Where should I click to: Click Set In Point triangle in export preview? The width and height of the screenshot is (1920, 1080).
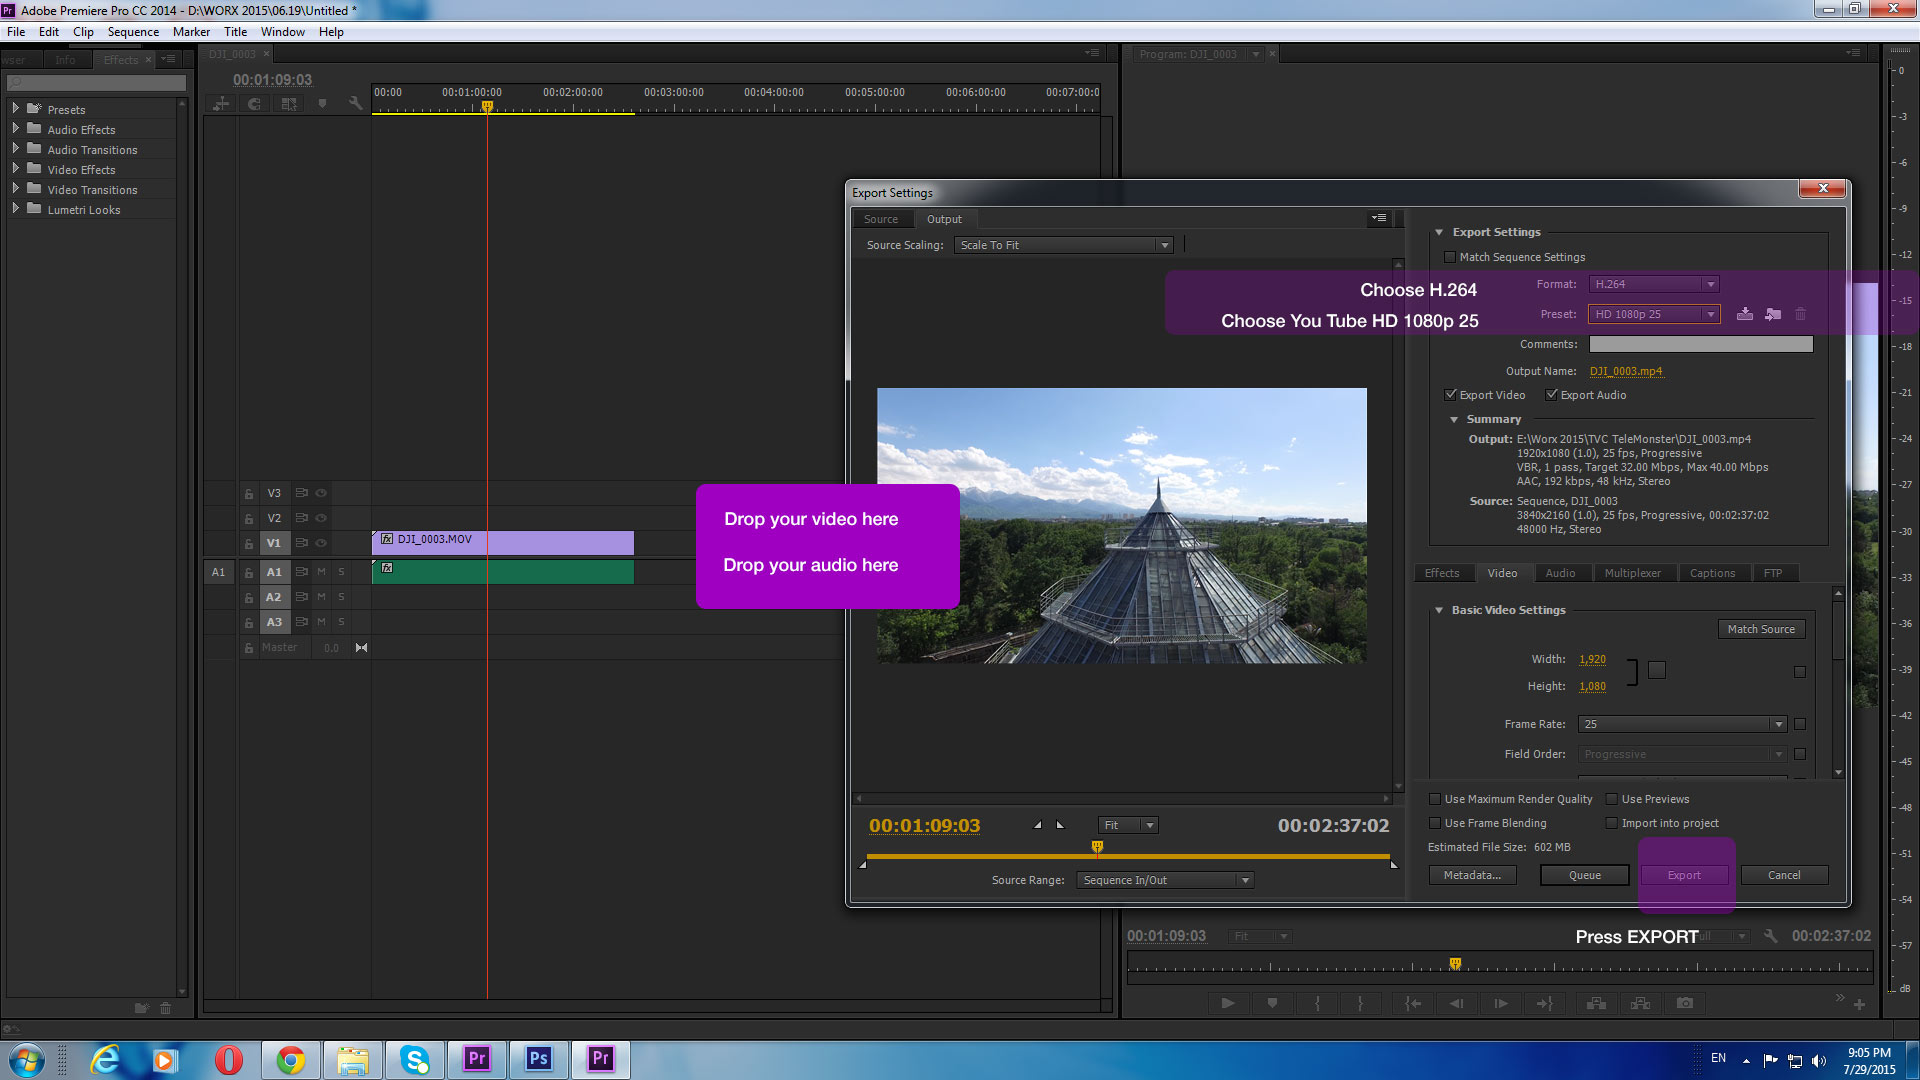tap(1038, 825)
